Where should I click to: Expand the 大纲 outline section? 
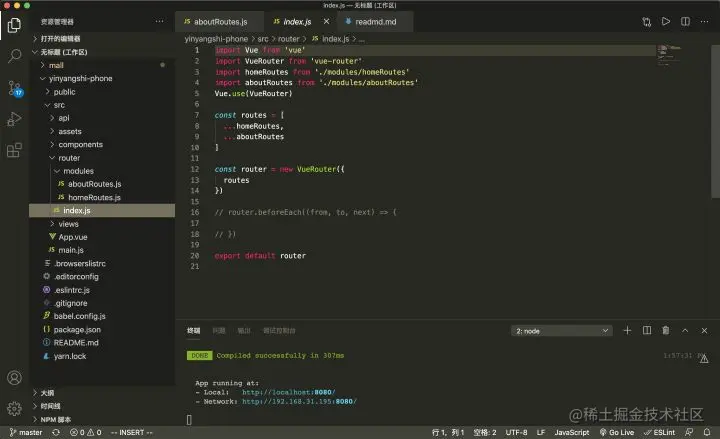click(x=102, y=393)
